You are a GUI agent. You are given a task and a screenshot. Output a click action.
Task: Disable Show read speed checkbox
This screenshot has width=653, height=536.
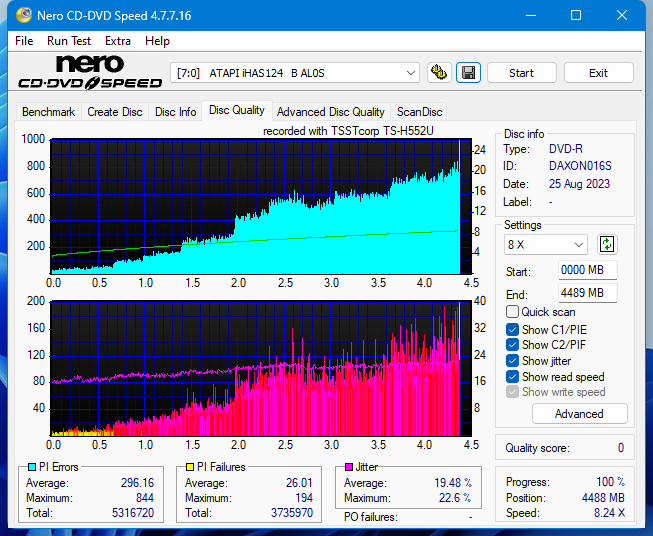click(x=512, y=376)
